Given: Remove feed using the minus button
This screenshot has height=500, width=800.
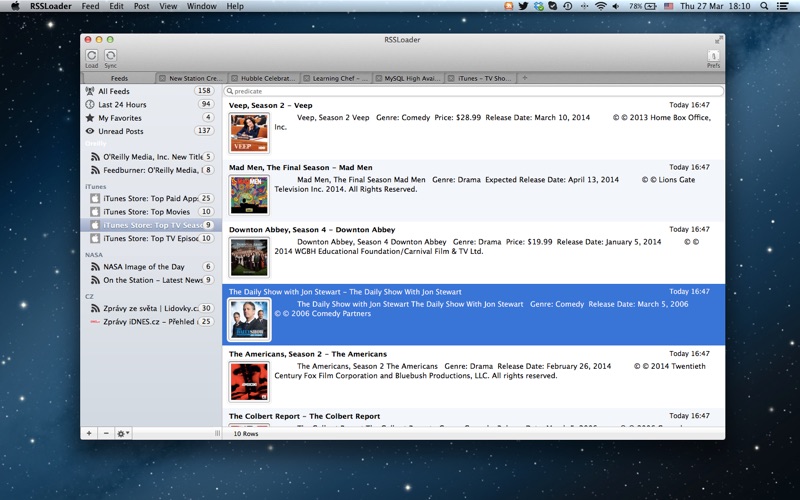Looking at the screenshot, I should (x=105, y=433).
